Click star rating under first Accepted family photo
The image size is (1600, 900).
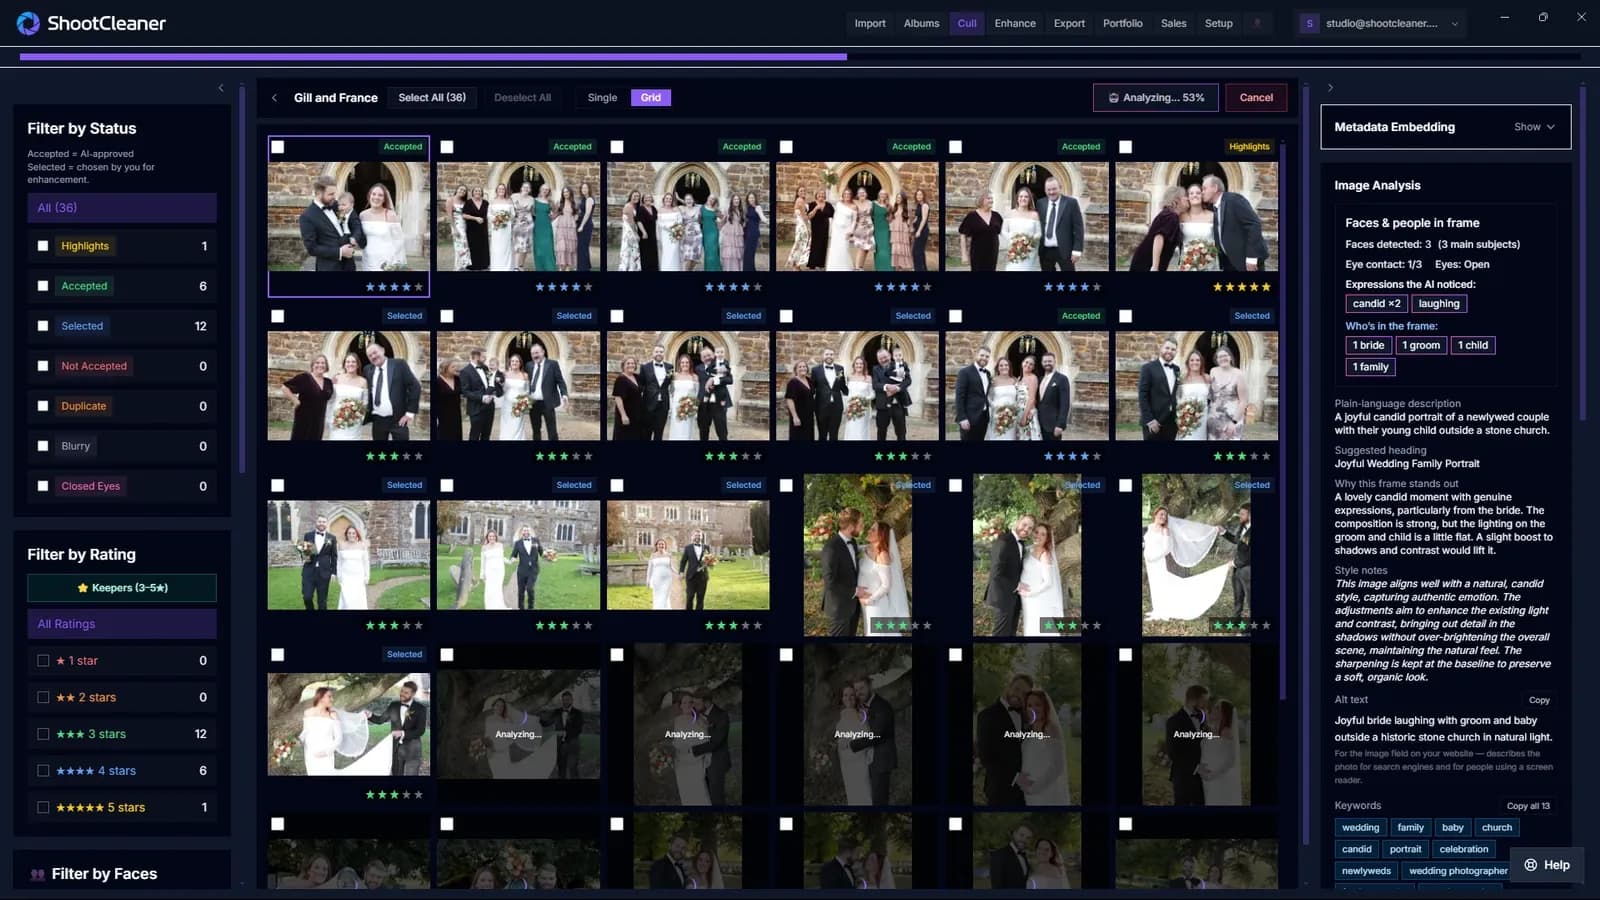point(394,287)
